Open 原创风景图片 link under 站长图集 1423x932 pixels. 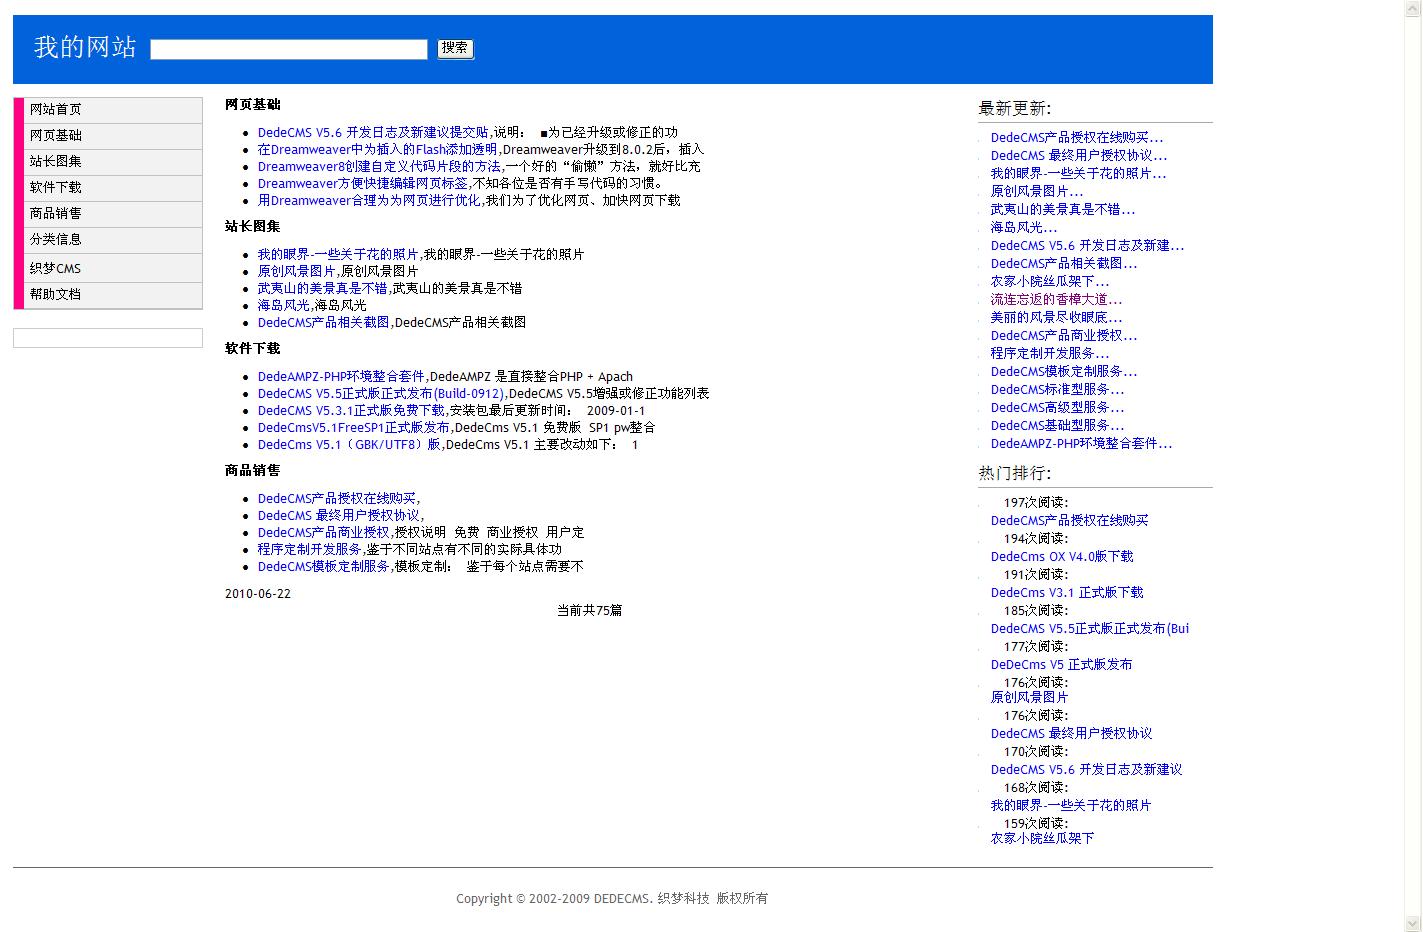point(297,271)
